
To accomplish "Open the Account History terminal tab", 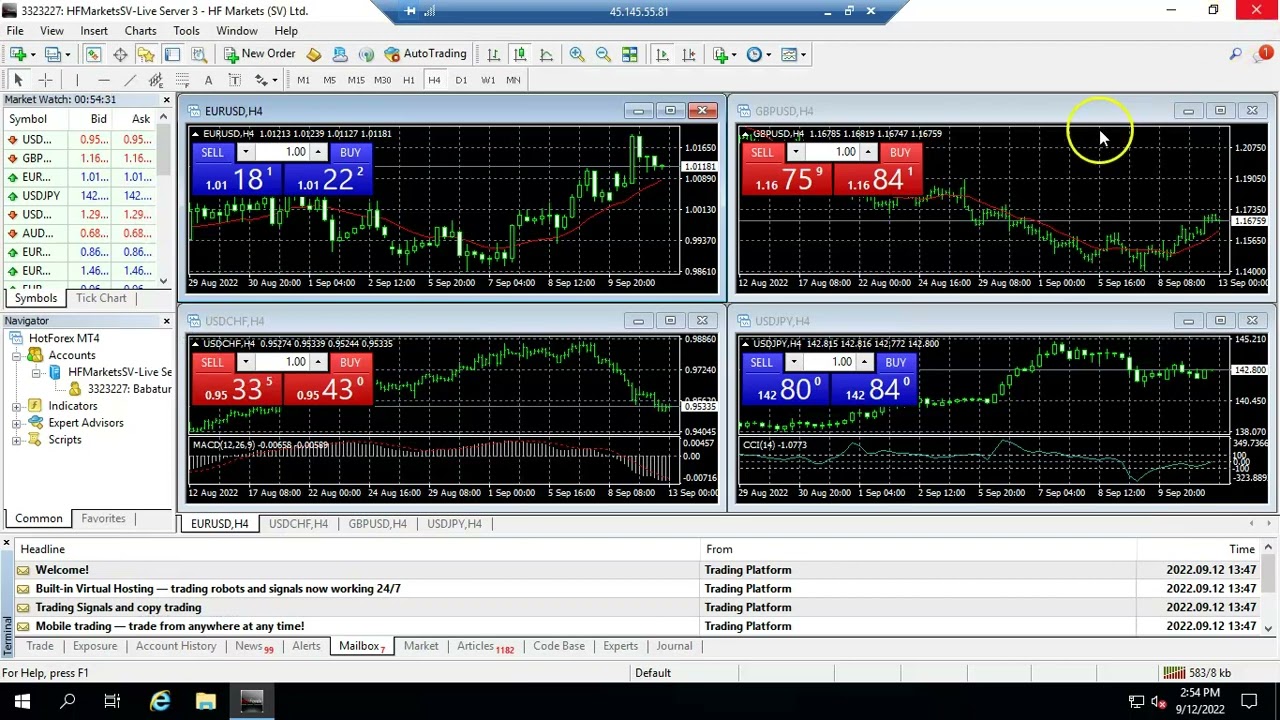I will point(176,646).
